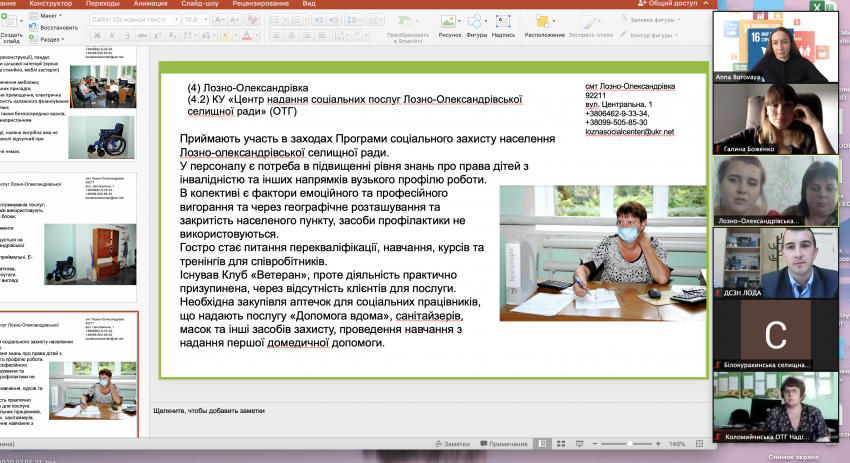Select the wheelchair slide thumbnail with cabinet

69,237
